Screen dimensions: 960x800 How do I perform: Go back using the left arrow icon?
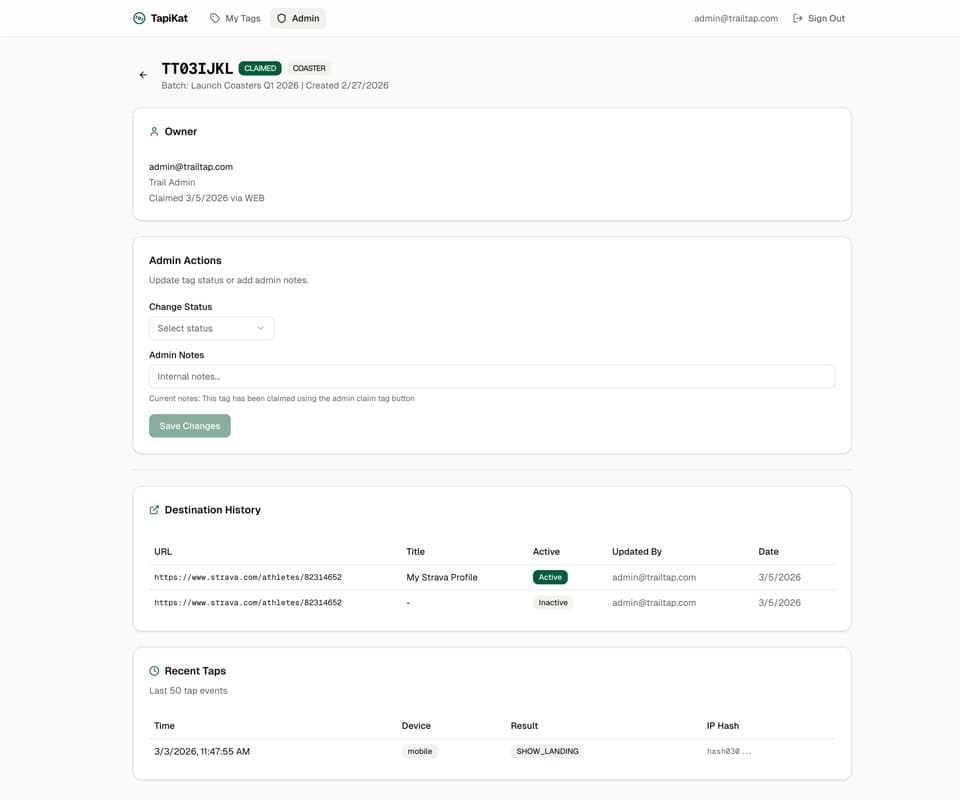143,75
